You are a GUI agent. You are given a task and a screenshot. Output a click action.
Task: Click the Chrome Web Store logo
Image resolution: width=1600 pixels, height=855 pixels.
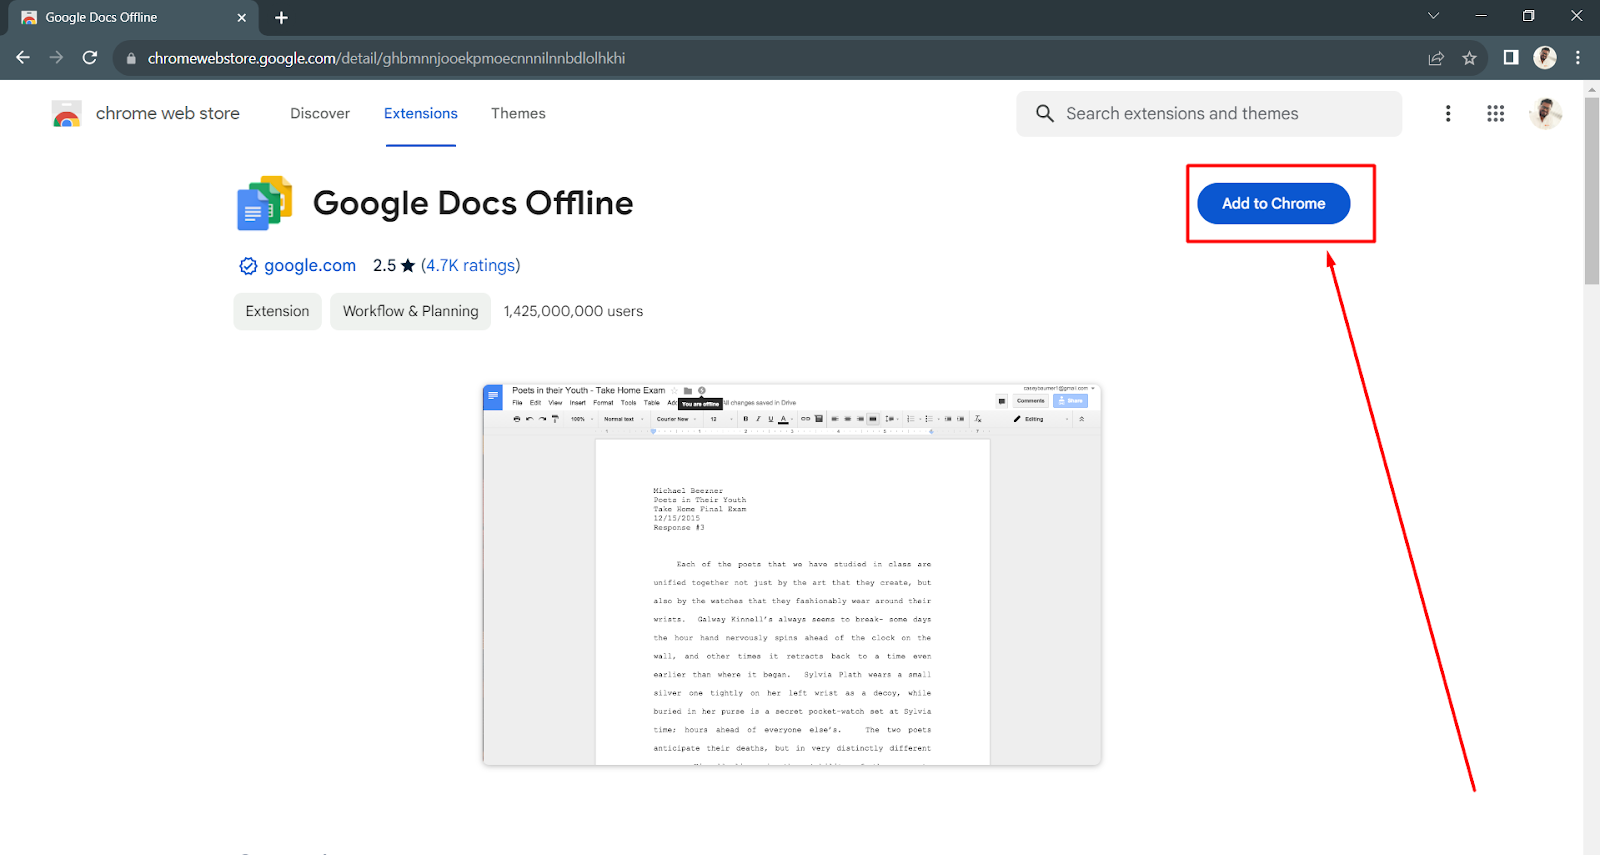(x=67, y=114)
